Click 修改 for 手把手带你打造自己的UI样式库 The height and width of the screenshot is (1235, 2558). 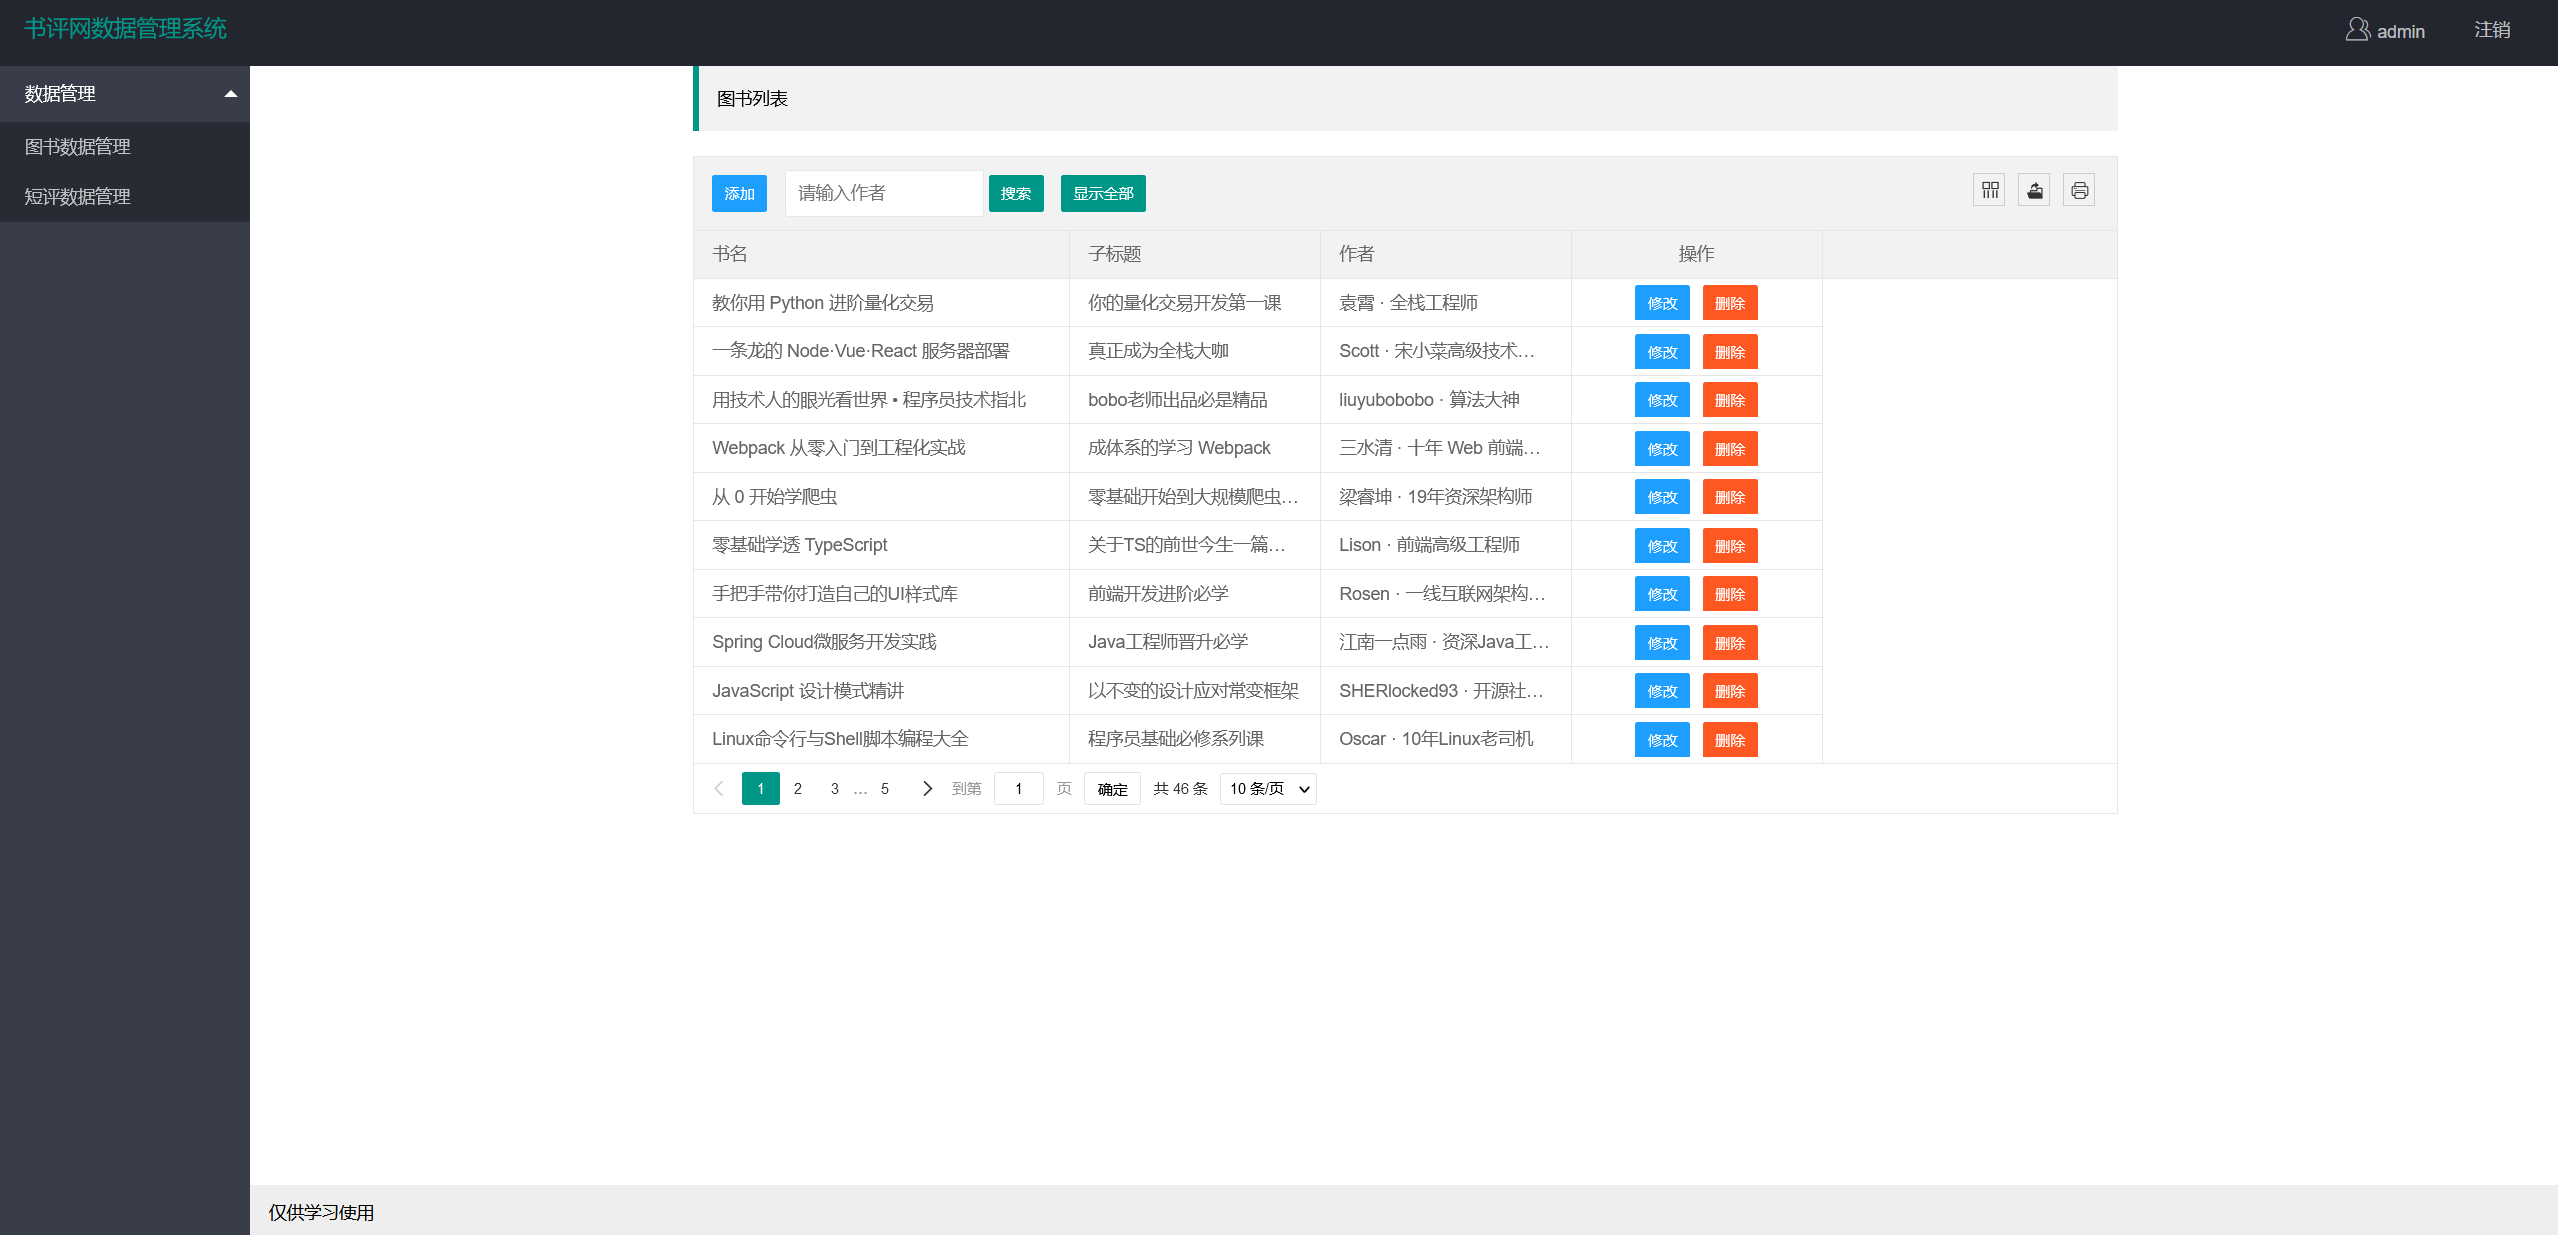click(1662, 594)
